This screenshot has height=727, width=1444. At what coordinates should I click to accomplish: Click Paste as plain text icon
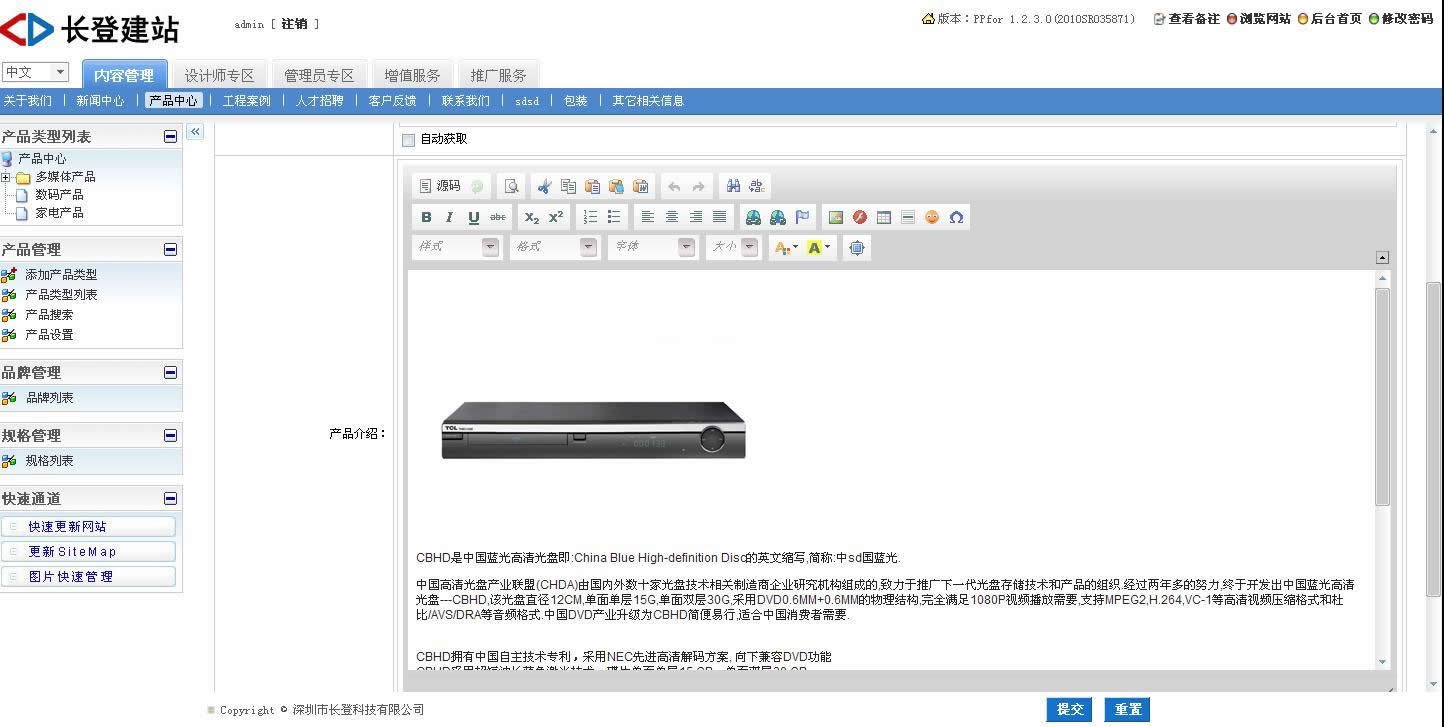[x=616, y=186]
